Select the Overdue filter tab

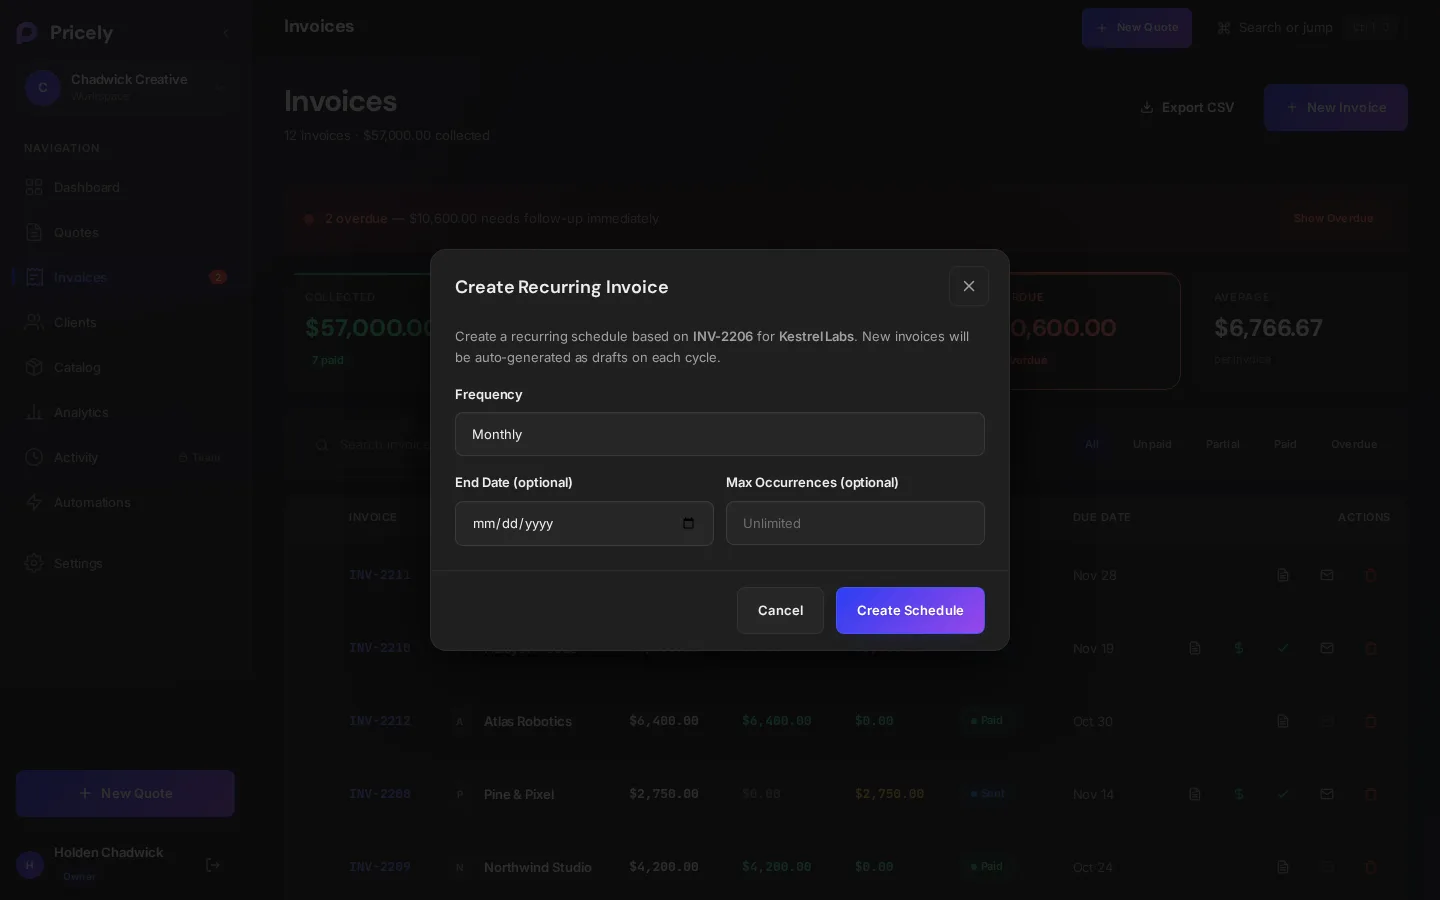tap(1354, 444)
